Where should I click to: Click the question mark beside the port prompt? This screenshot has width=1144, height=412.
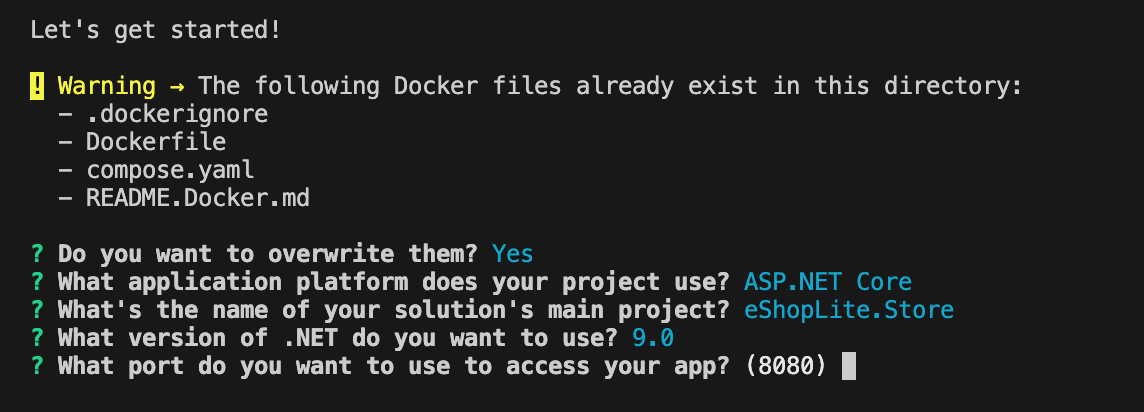[x=37, y=365]
